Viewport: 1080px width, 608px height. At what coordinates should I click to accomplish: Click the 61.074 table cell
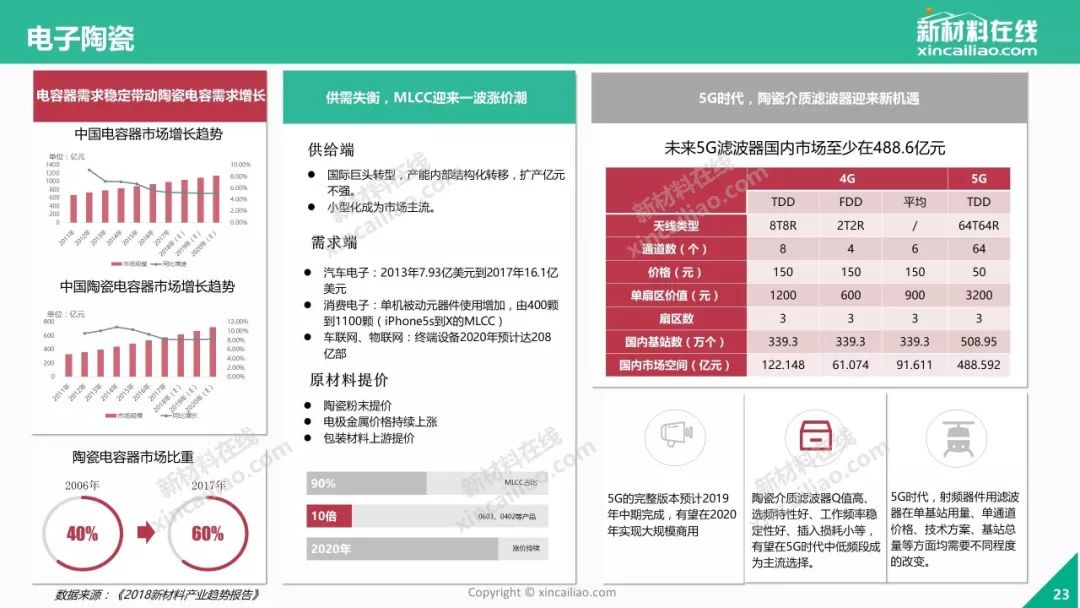(x=851, y=365)
